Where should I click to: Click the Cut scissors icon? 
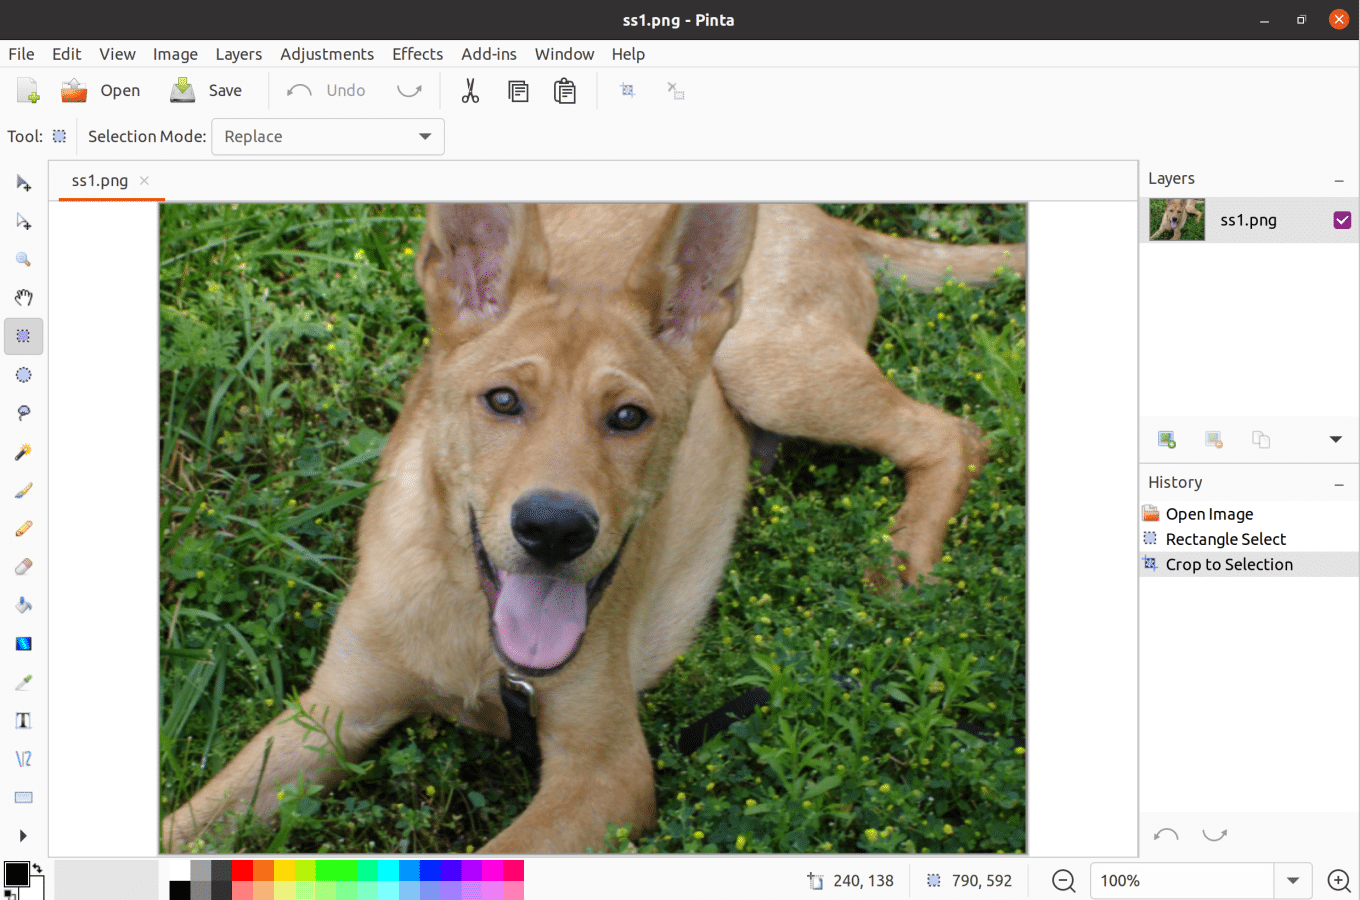tap(470, 91)
